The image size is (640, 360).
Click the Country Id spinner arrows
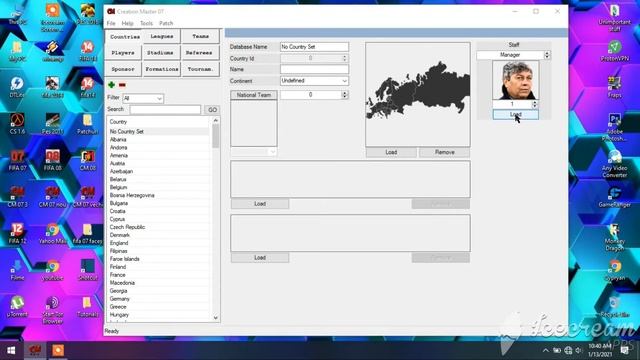click(344, 58)
